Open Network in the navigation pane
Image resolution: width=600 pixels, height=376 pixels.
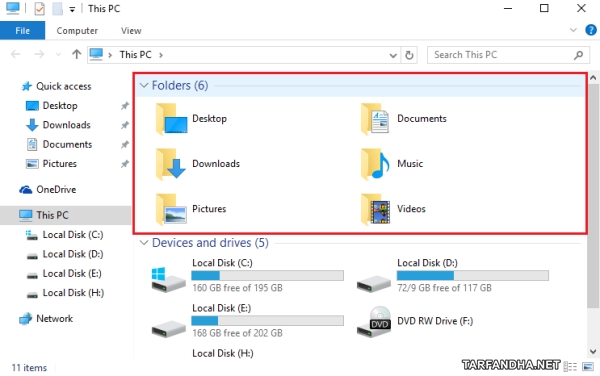[54, 319]
